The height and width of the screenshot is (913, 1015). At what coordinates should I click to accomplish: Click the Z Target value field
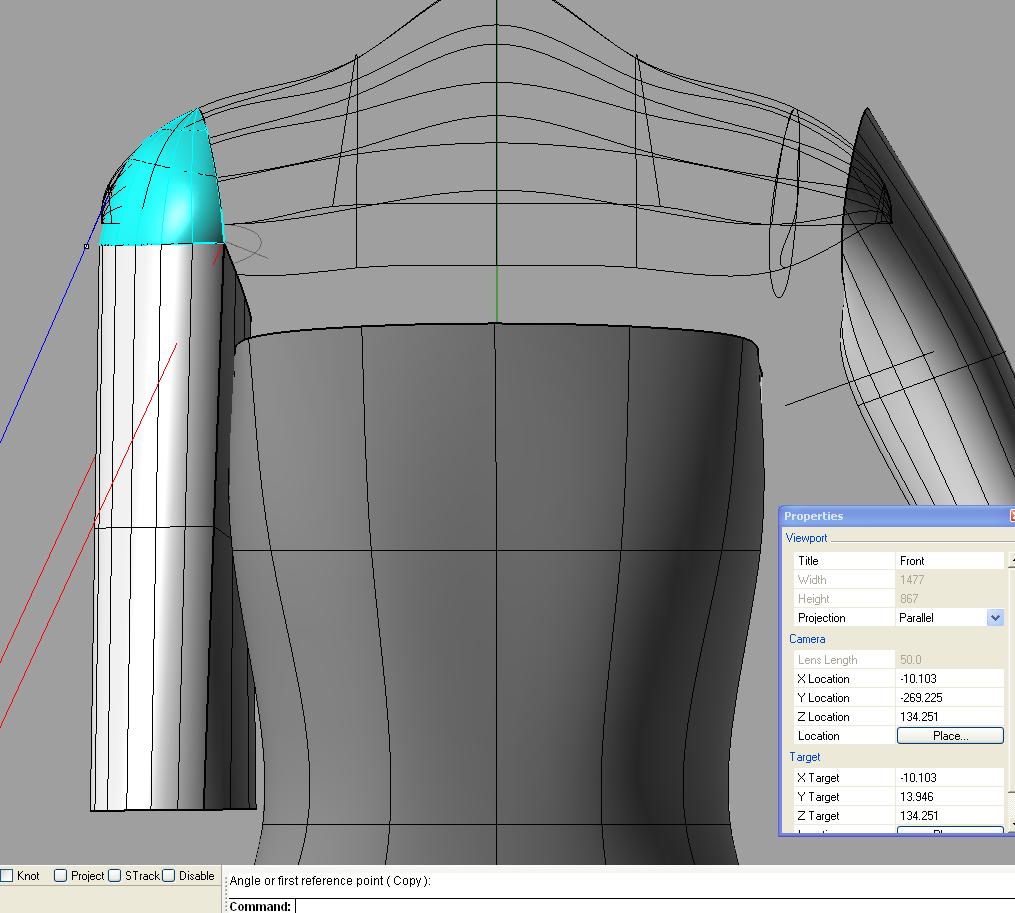(948, 816)
